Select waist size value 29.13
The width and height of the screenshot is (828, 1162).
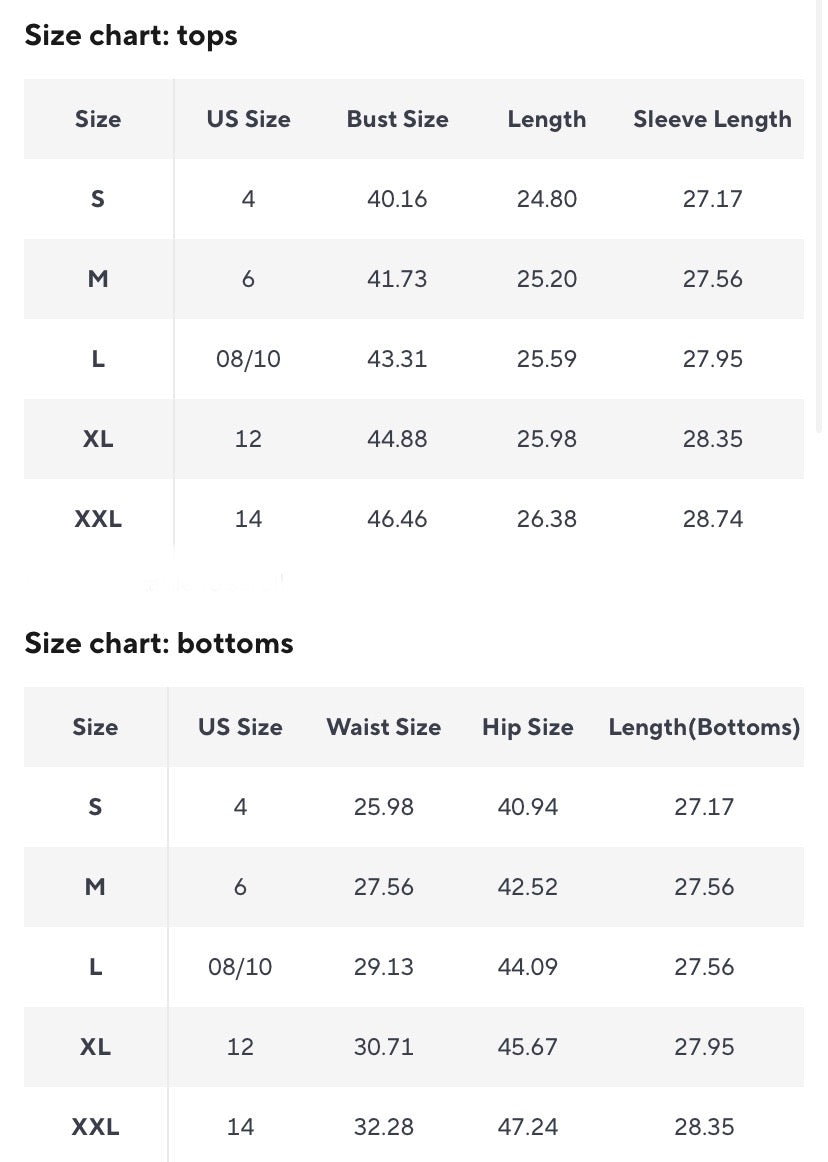pyautogui.click(x=383, y=967)
